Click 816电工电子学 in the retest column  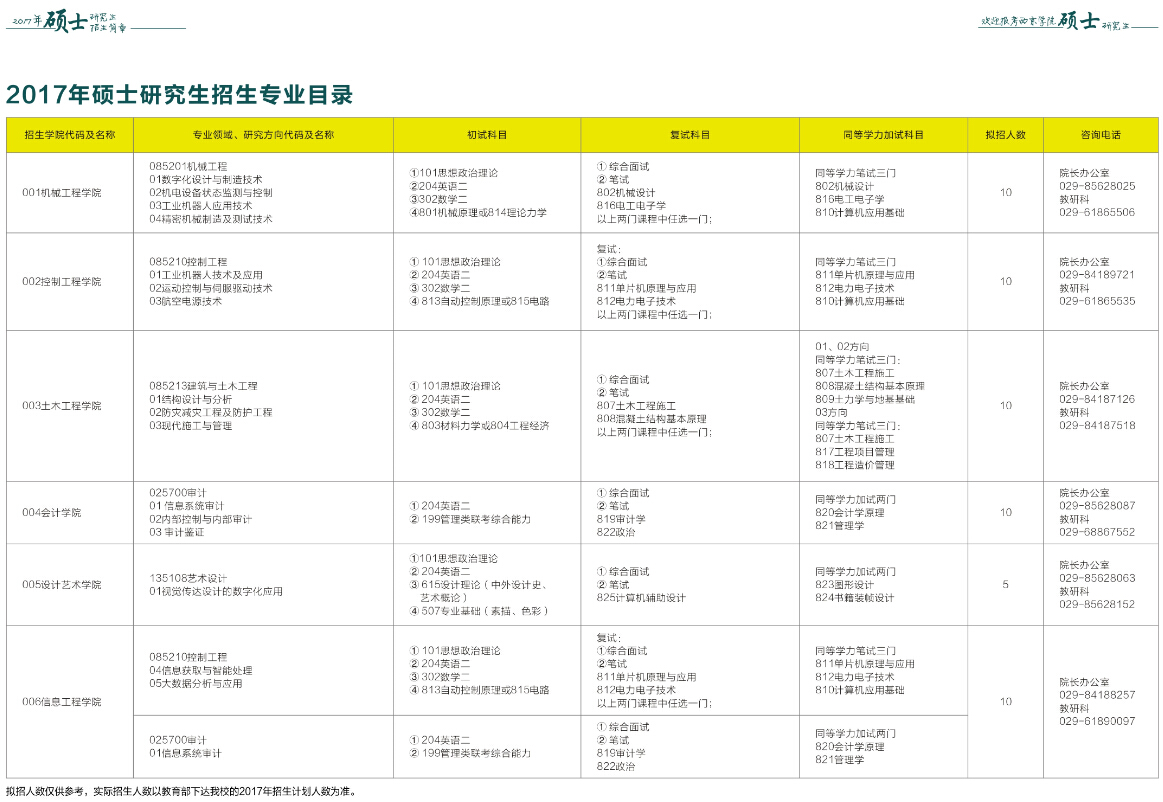point(631,206)
